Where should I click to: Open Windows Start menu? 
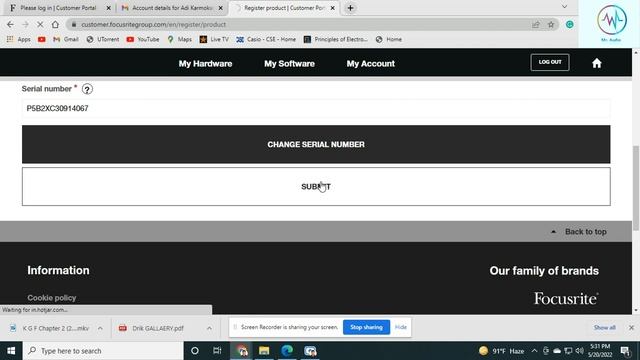click(x=11, y=351)
